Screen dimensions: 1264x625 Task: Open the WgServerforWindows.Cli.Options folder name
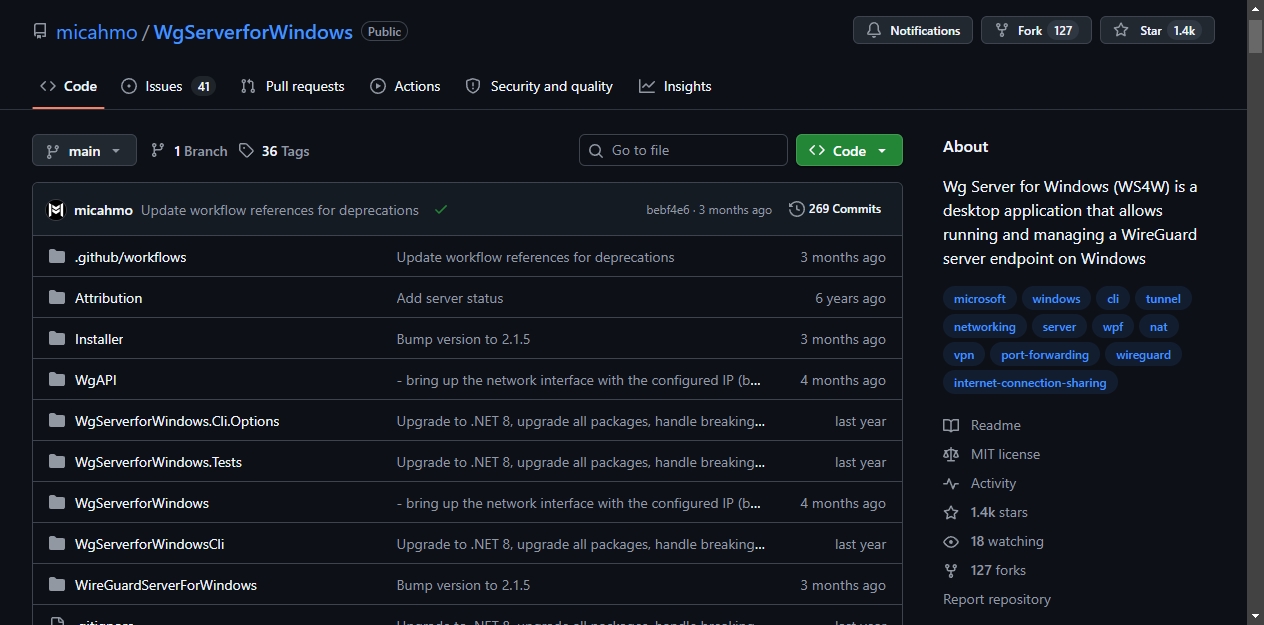pos(177,421)
